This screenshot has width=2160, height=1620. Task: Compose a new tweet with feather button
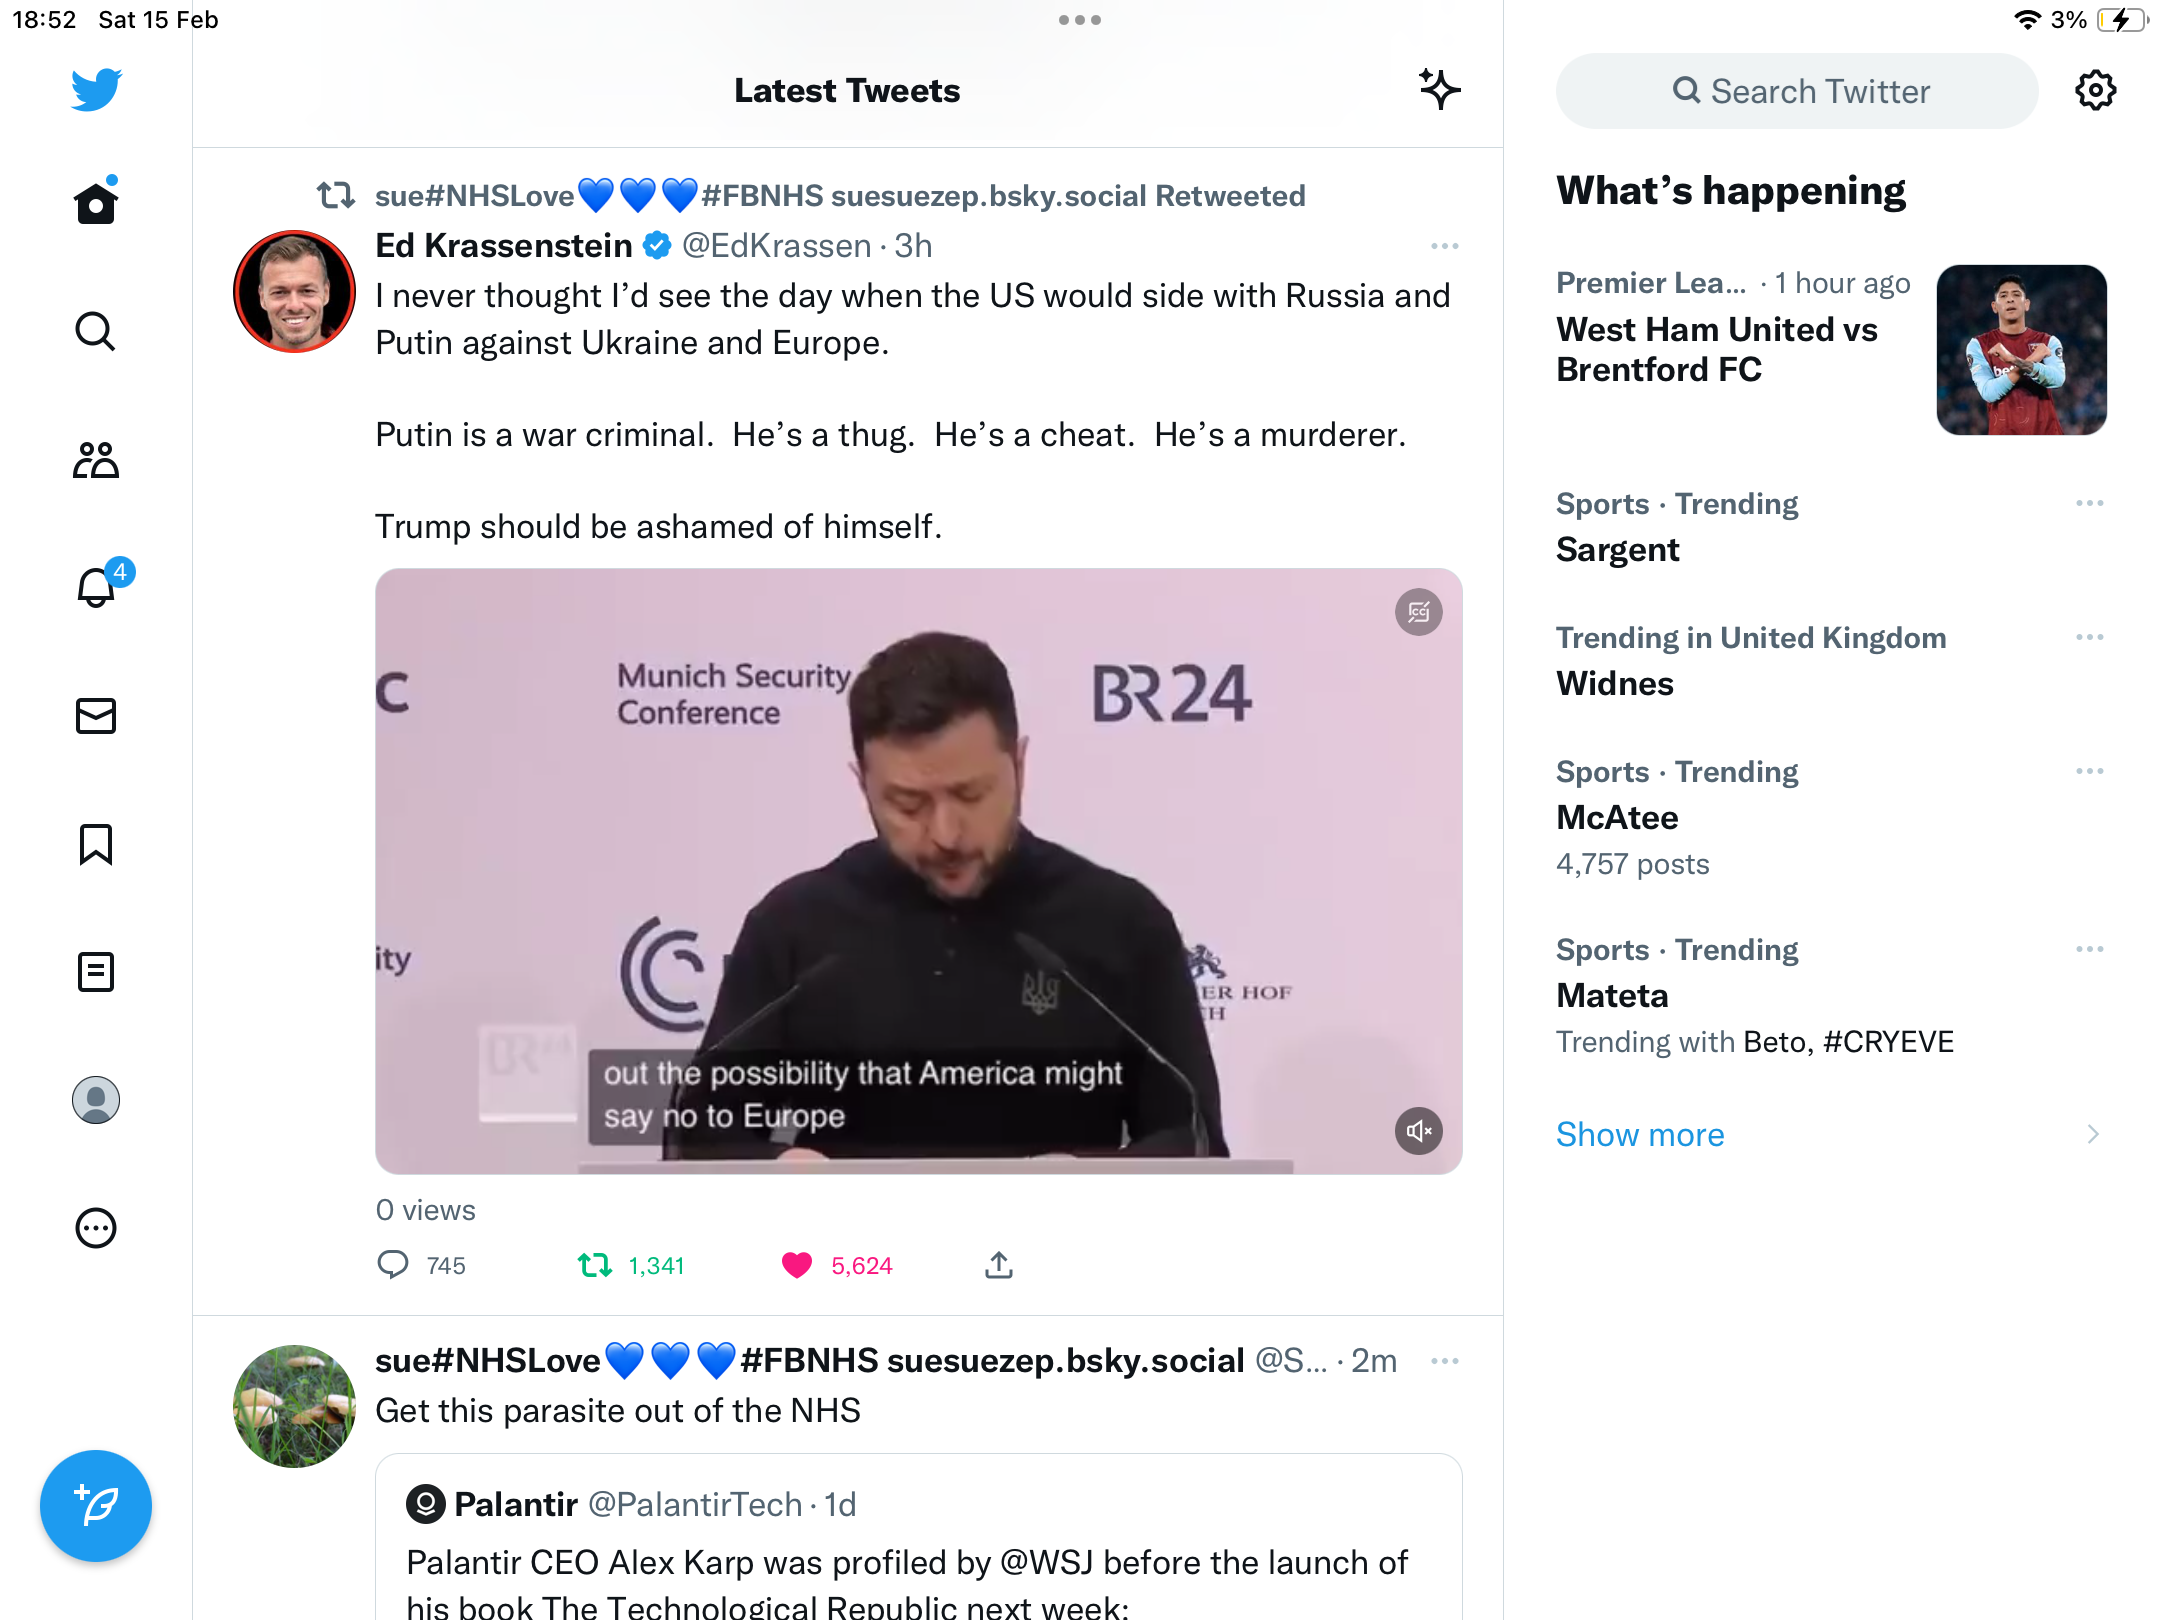coord(96,1505)
